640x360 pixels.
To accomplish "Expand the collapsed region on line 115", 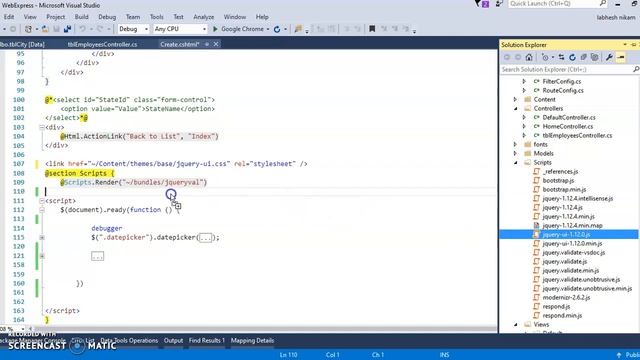I will pos(42,238).
